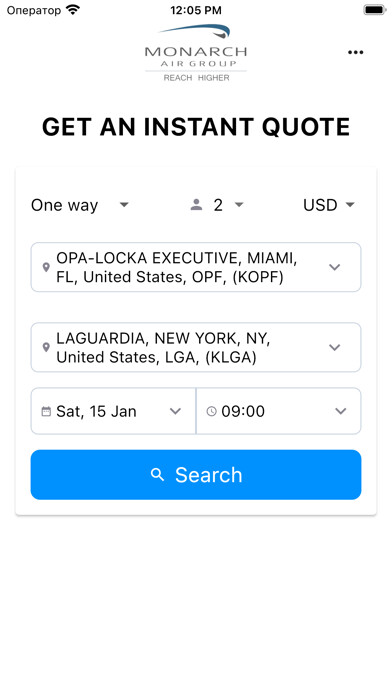The height and width of the screenshot is (696, 392).
Task: Click the blue Search button
Action: click(196, 475)
